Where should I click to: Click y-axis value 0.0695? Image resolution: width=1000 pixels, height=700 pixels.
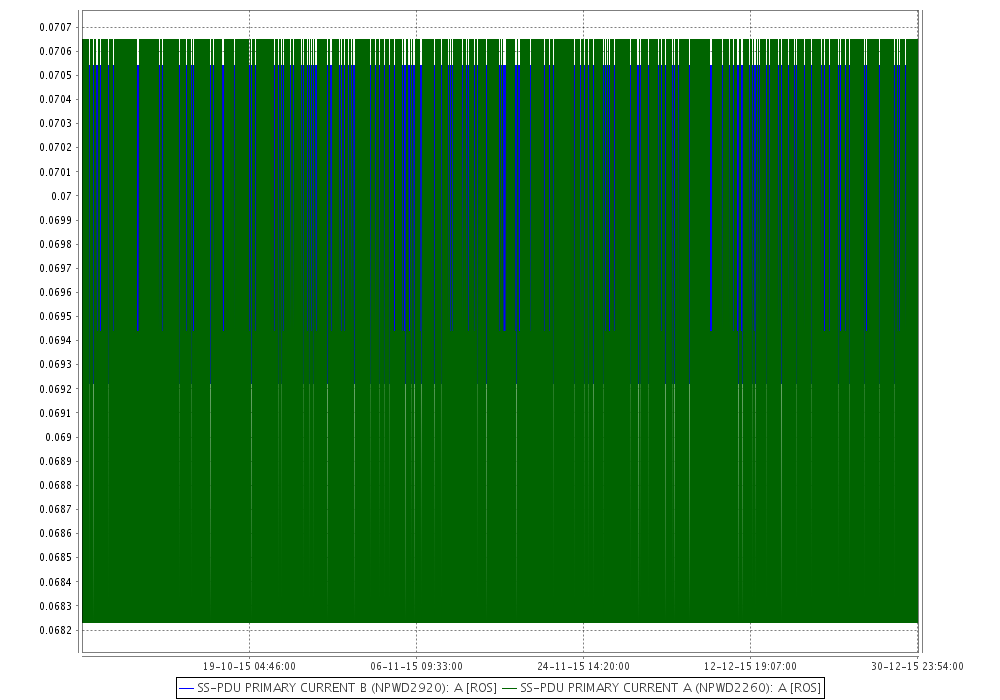[x=55, y=317]
